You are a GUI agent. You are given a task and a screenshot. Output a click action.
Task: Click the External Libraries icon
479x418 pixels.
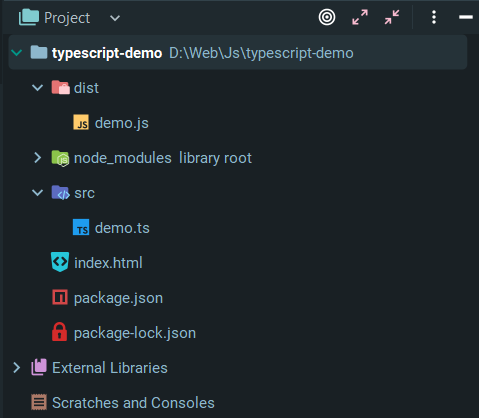tap(39, 367)
